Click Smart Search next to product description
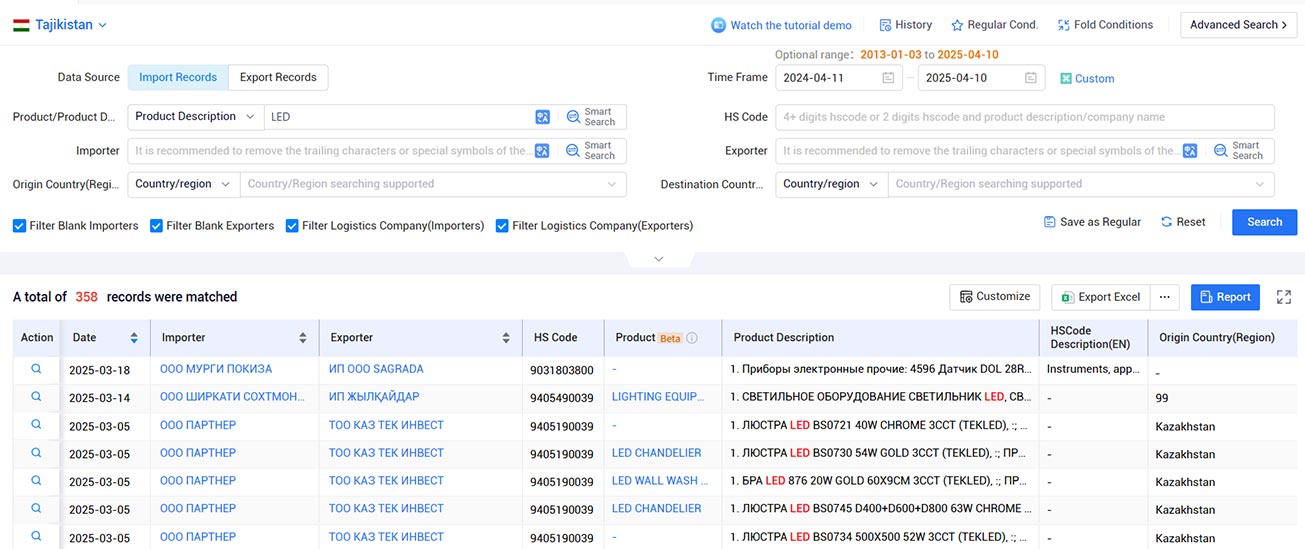Viewport: 1305px width, 549px height. coord(591,117)
